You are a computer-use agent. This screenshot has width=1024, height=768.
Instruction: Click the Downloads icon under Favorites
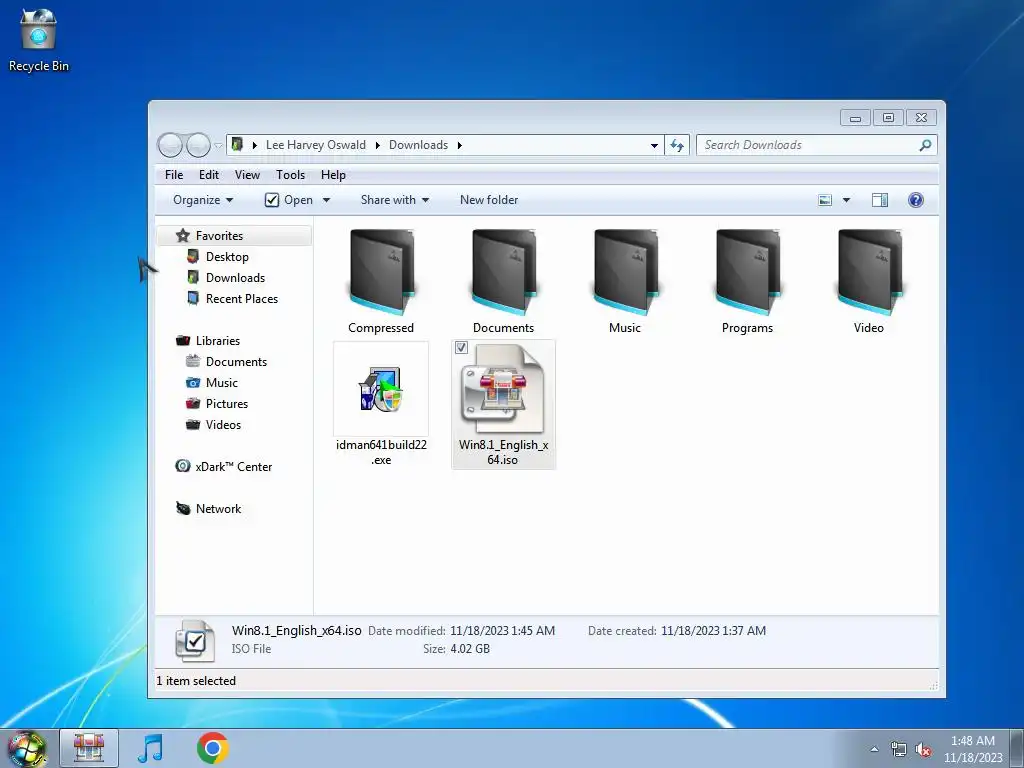coord(193,278)
